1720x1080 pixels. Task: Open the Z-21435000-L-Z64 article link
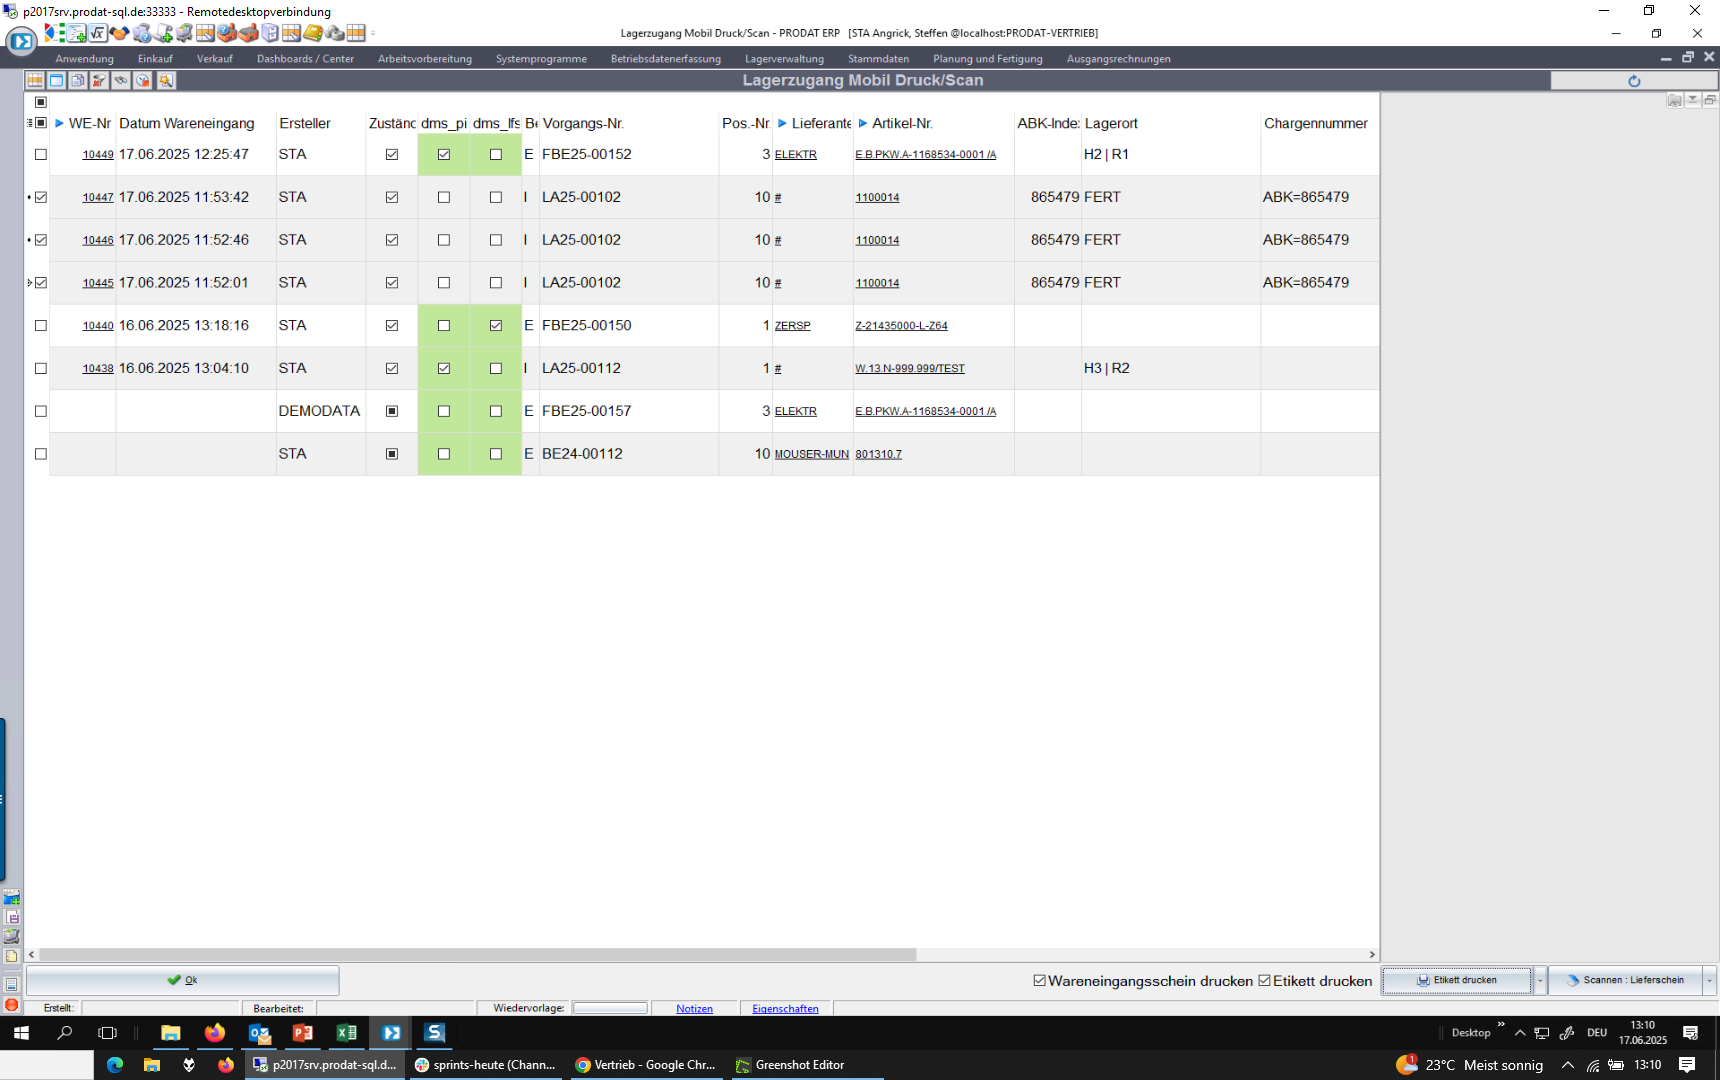pyautogui.click(x=901, y=326)
